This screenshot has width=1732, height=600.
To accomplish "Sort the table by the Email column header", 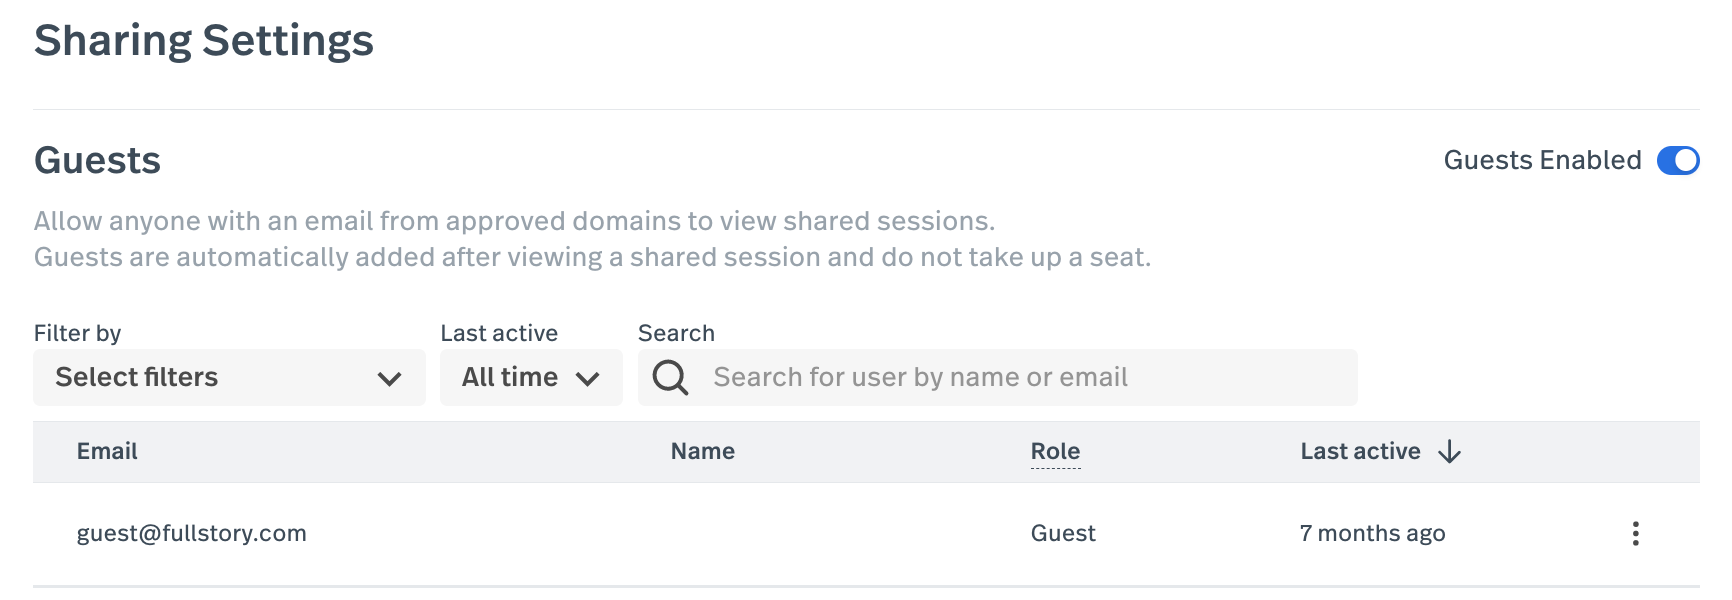I will (107, 451).
